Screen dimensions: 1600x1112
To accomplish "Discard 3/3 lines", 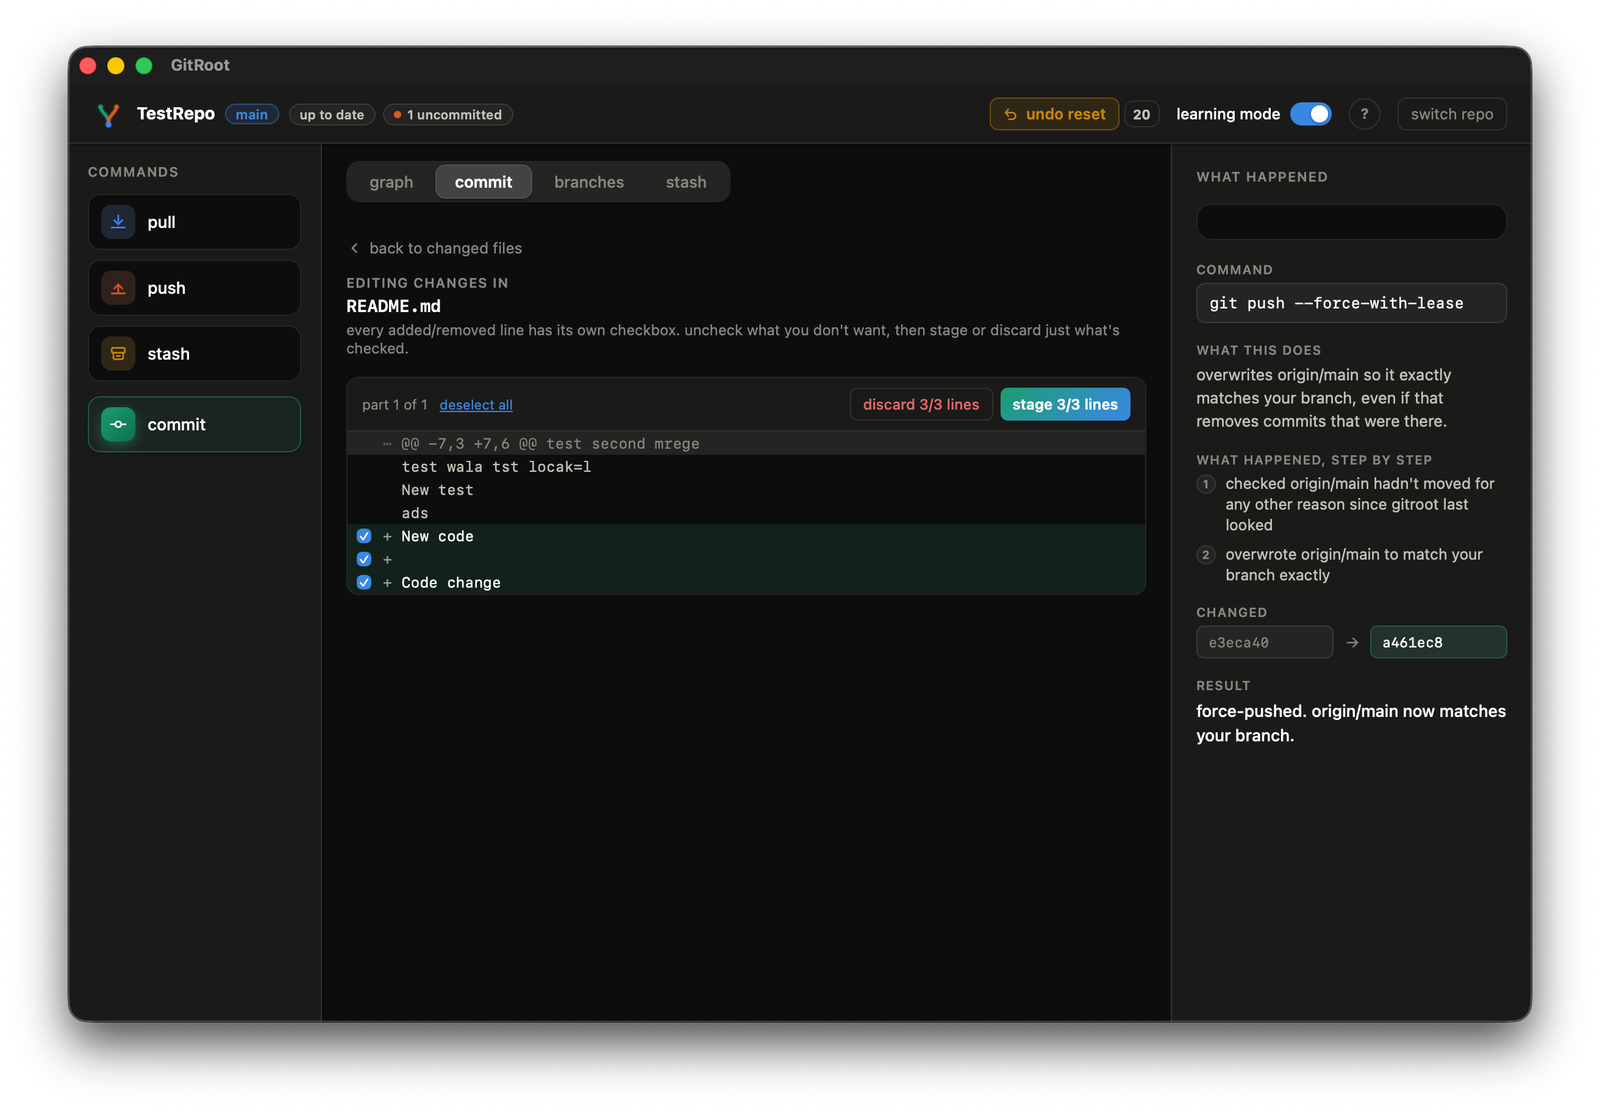I will coord(921,404).
